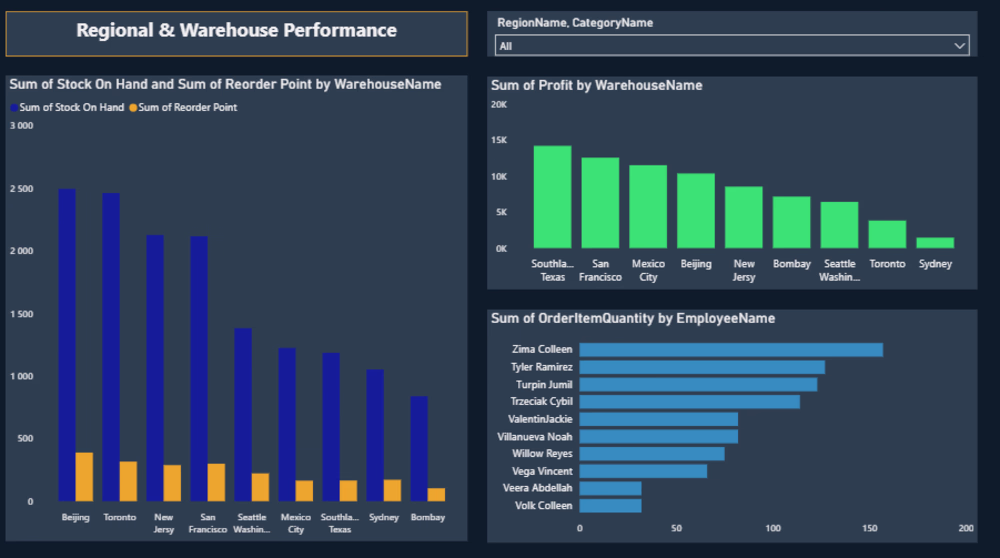Viewport: 1000px width, 558px height.
Task: Click San Francisco green profit bar
Action: 600,203
